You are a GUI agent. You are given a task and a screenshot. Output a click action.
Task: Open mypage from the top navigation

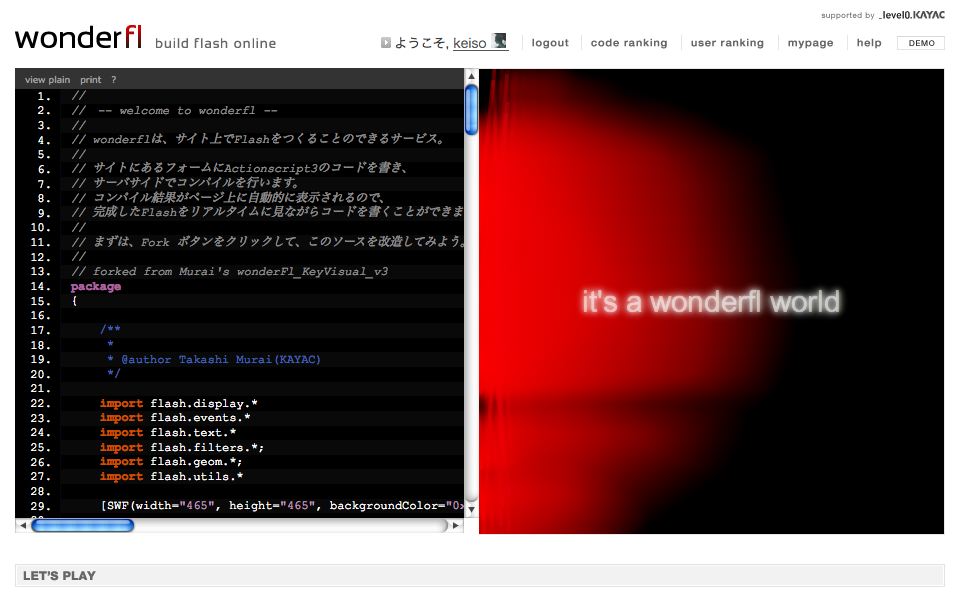(810, 43)
